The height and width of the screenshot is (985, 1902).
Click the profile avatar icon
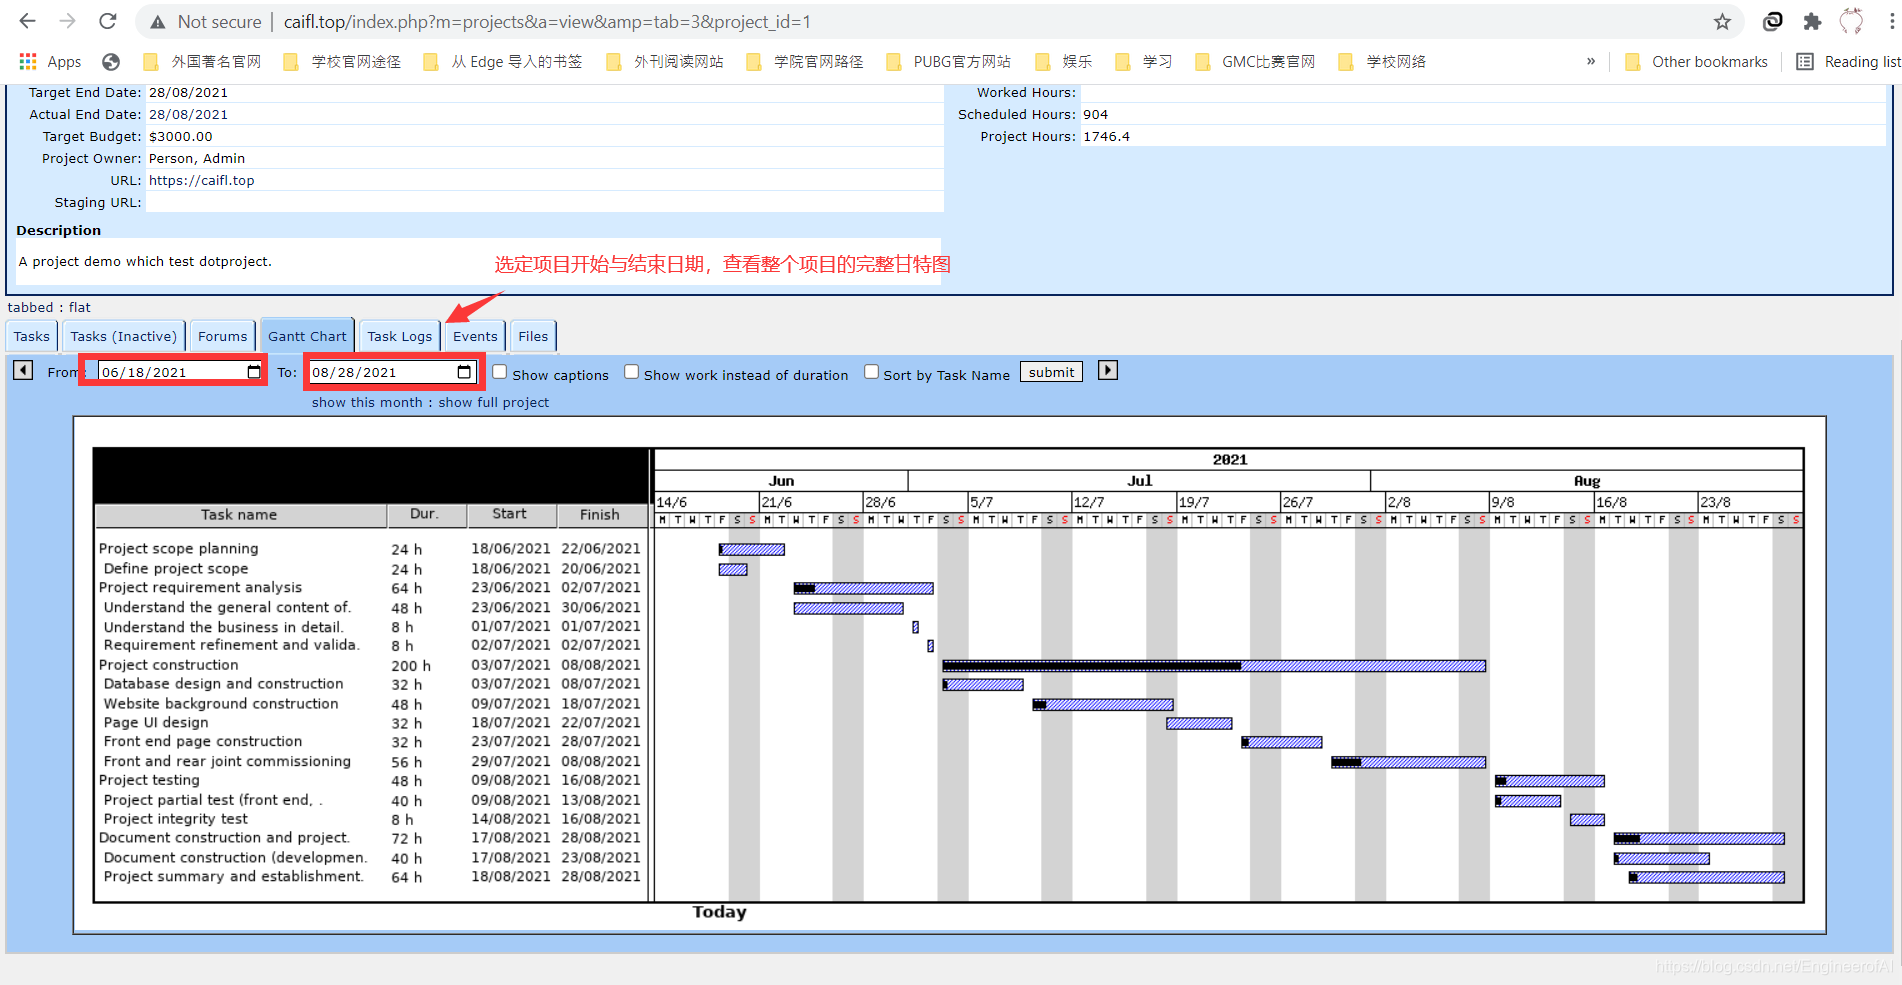tap(1852, 21)
